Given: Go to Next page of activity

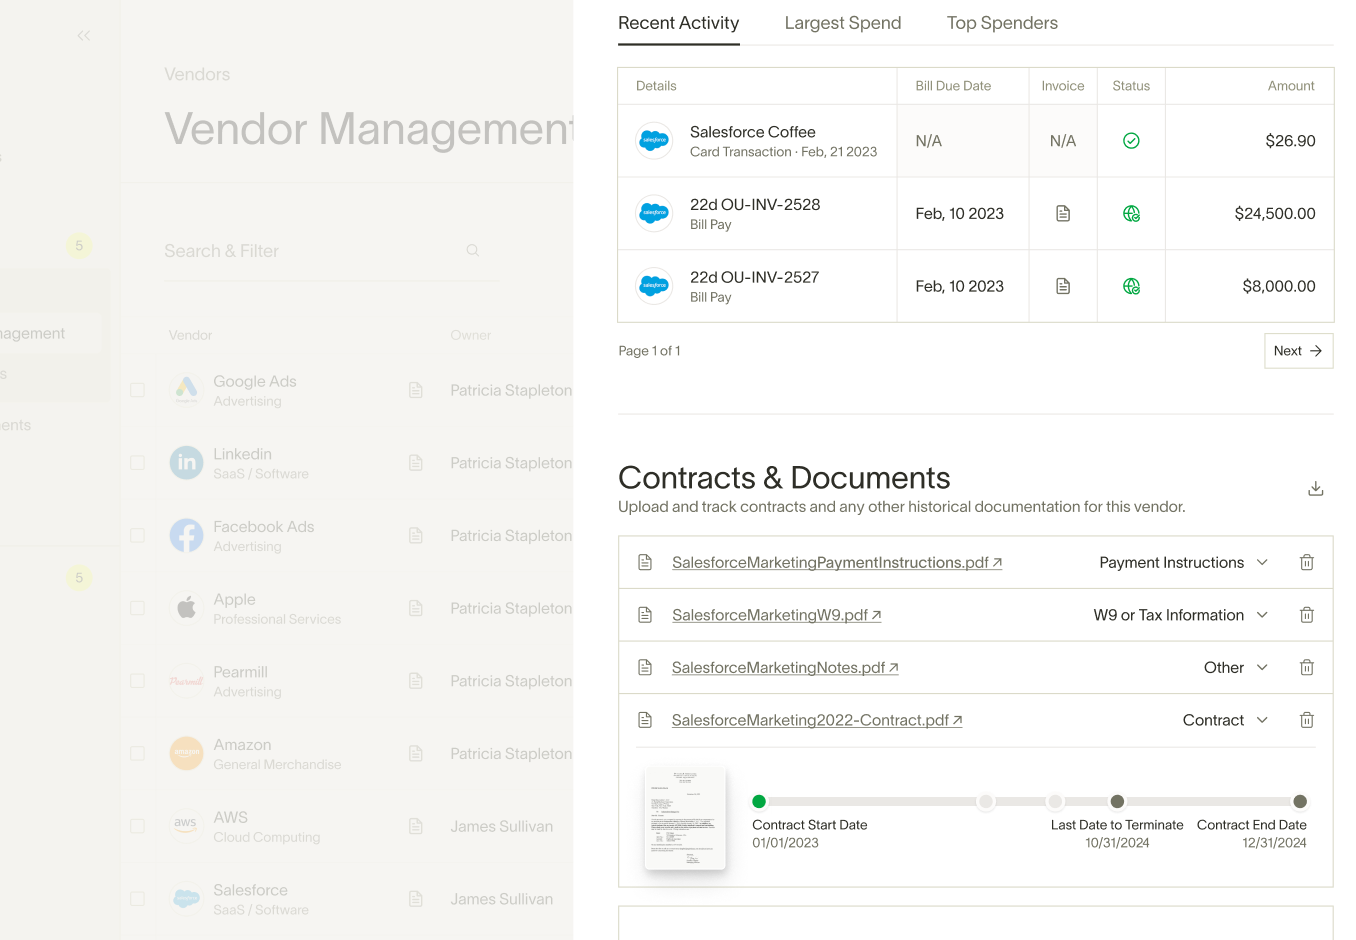Looking at the screenshot, I should point(1298,351).
